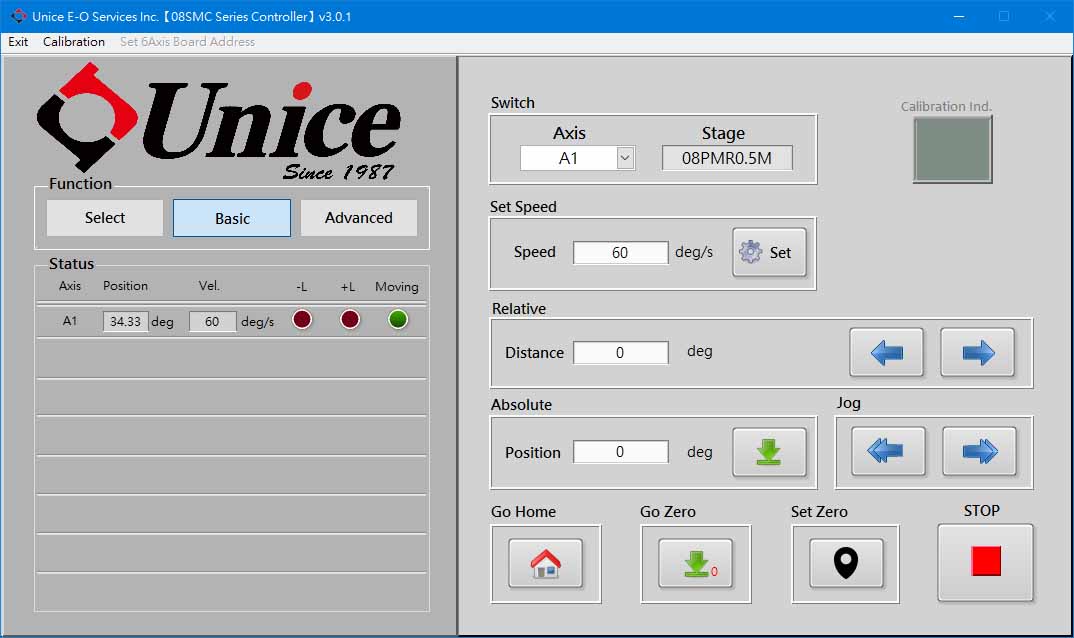Click the Absolute Position input field
1074x638 pixels.
tap(621, 452)
